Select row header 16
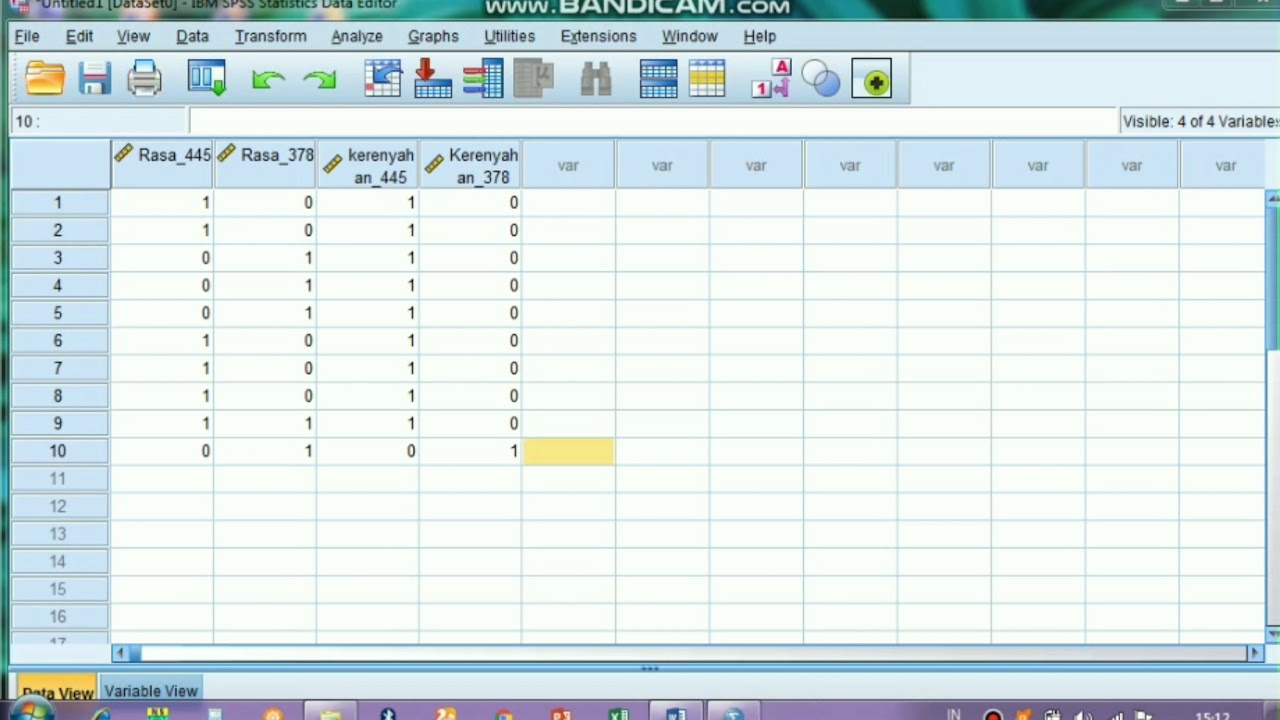 click(x=58, y=617)
